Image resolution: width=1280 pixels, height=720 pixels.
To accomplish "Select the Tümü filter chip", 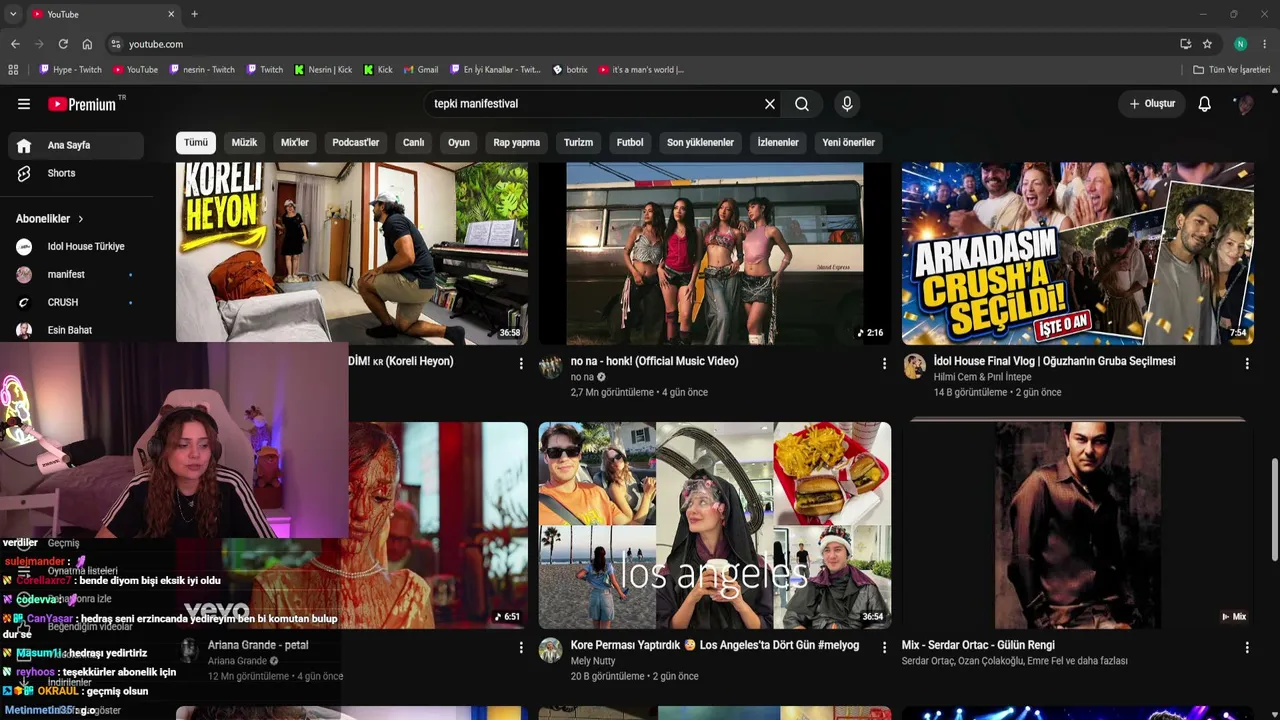I will [196, 143].
